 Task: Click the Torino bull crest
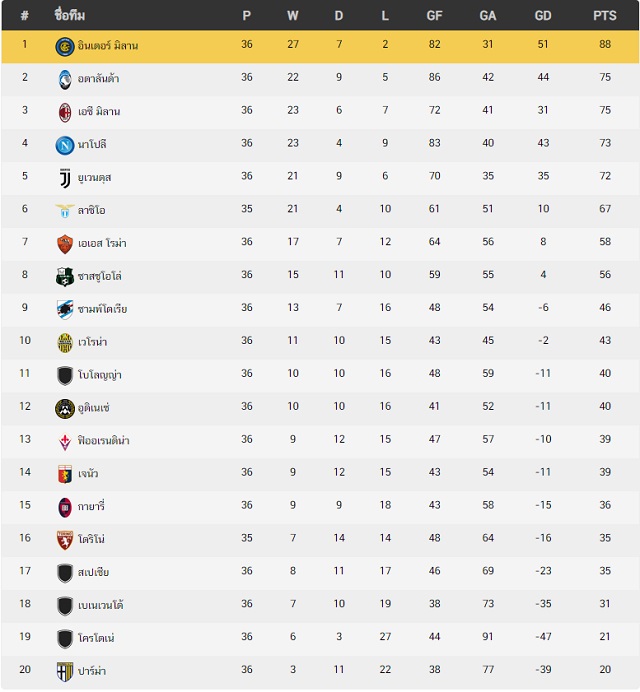(x=65, y=540)
